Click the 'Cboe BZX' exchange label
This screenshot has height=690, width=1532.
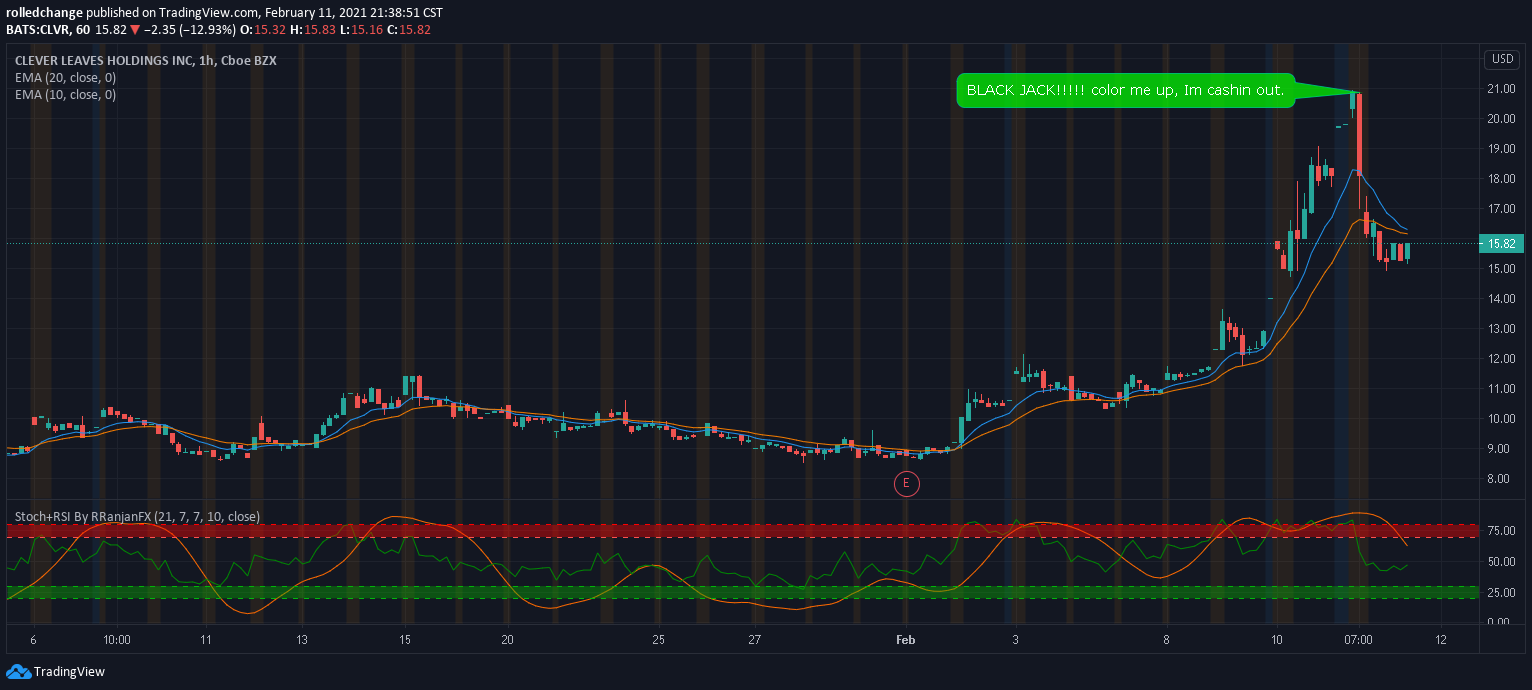(248, 60)
